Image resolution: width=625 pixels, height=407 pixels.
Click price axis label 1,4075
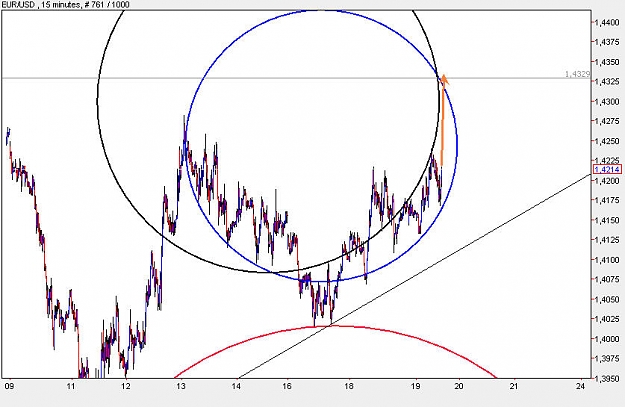[x=607, y=279]
